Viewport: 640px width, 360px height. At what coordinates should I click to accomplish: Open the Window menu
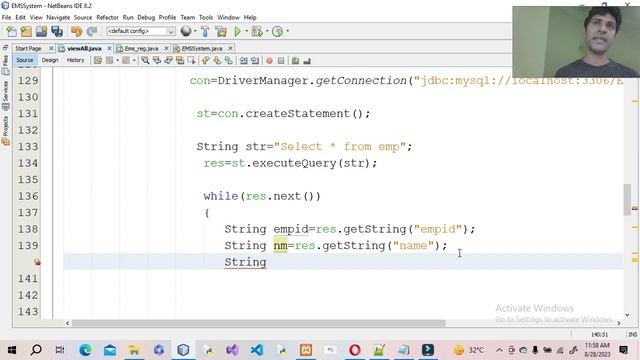(x=228, y=18)
